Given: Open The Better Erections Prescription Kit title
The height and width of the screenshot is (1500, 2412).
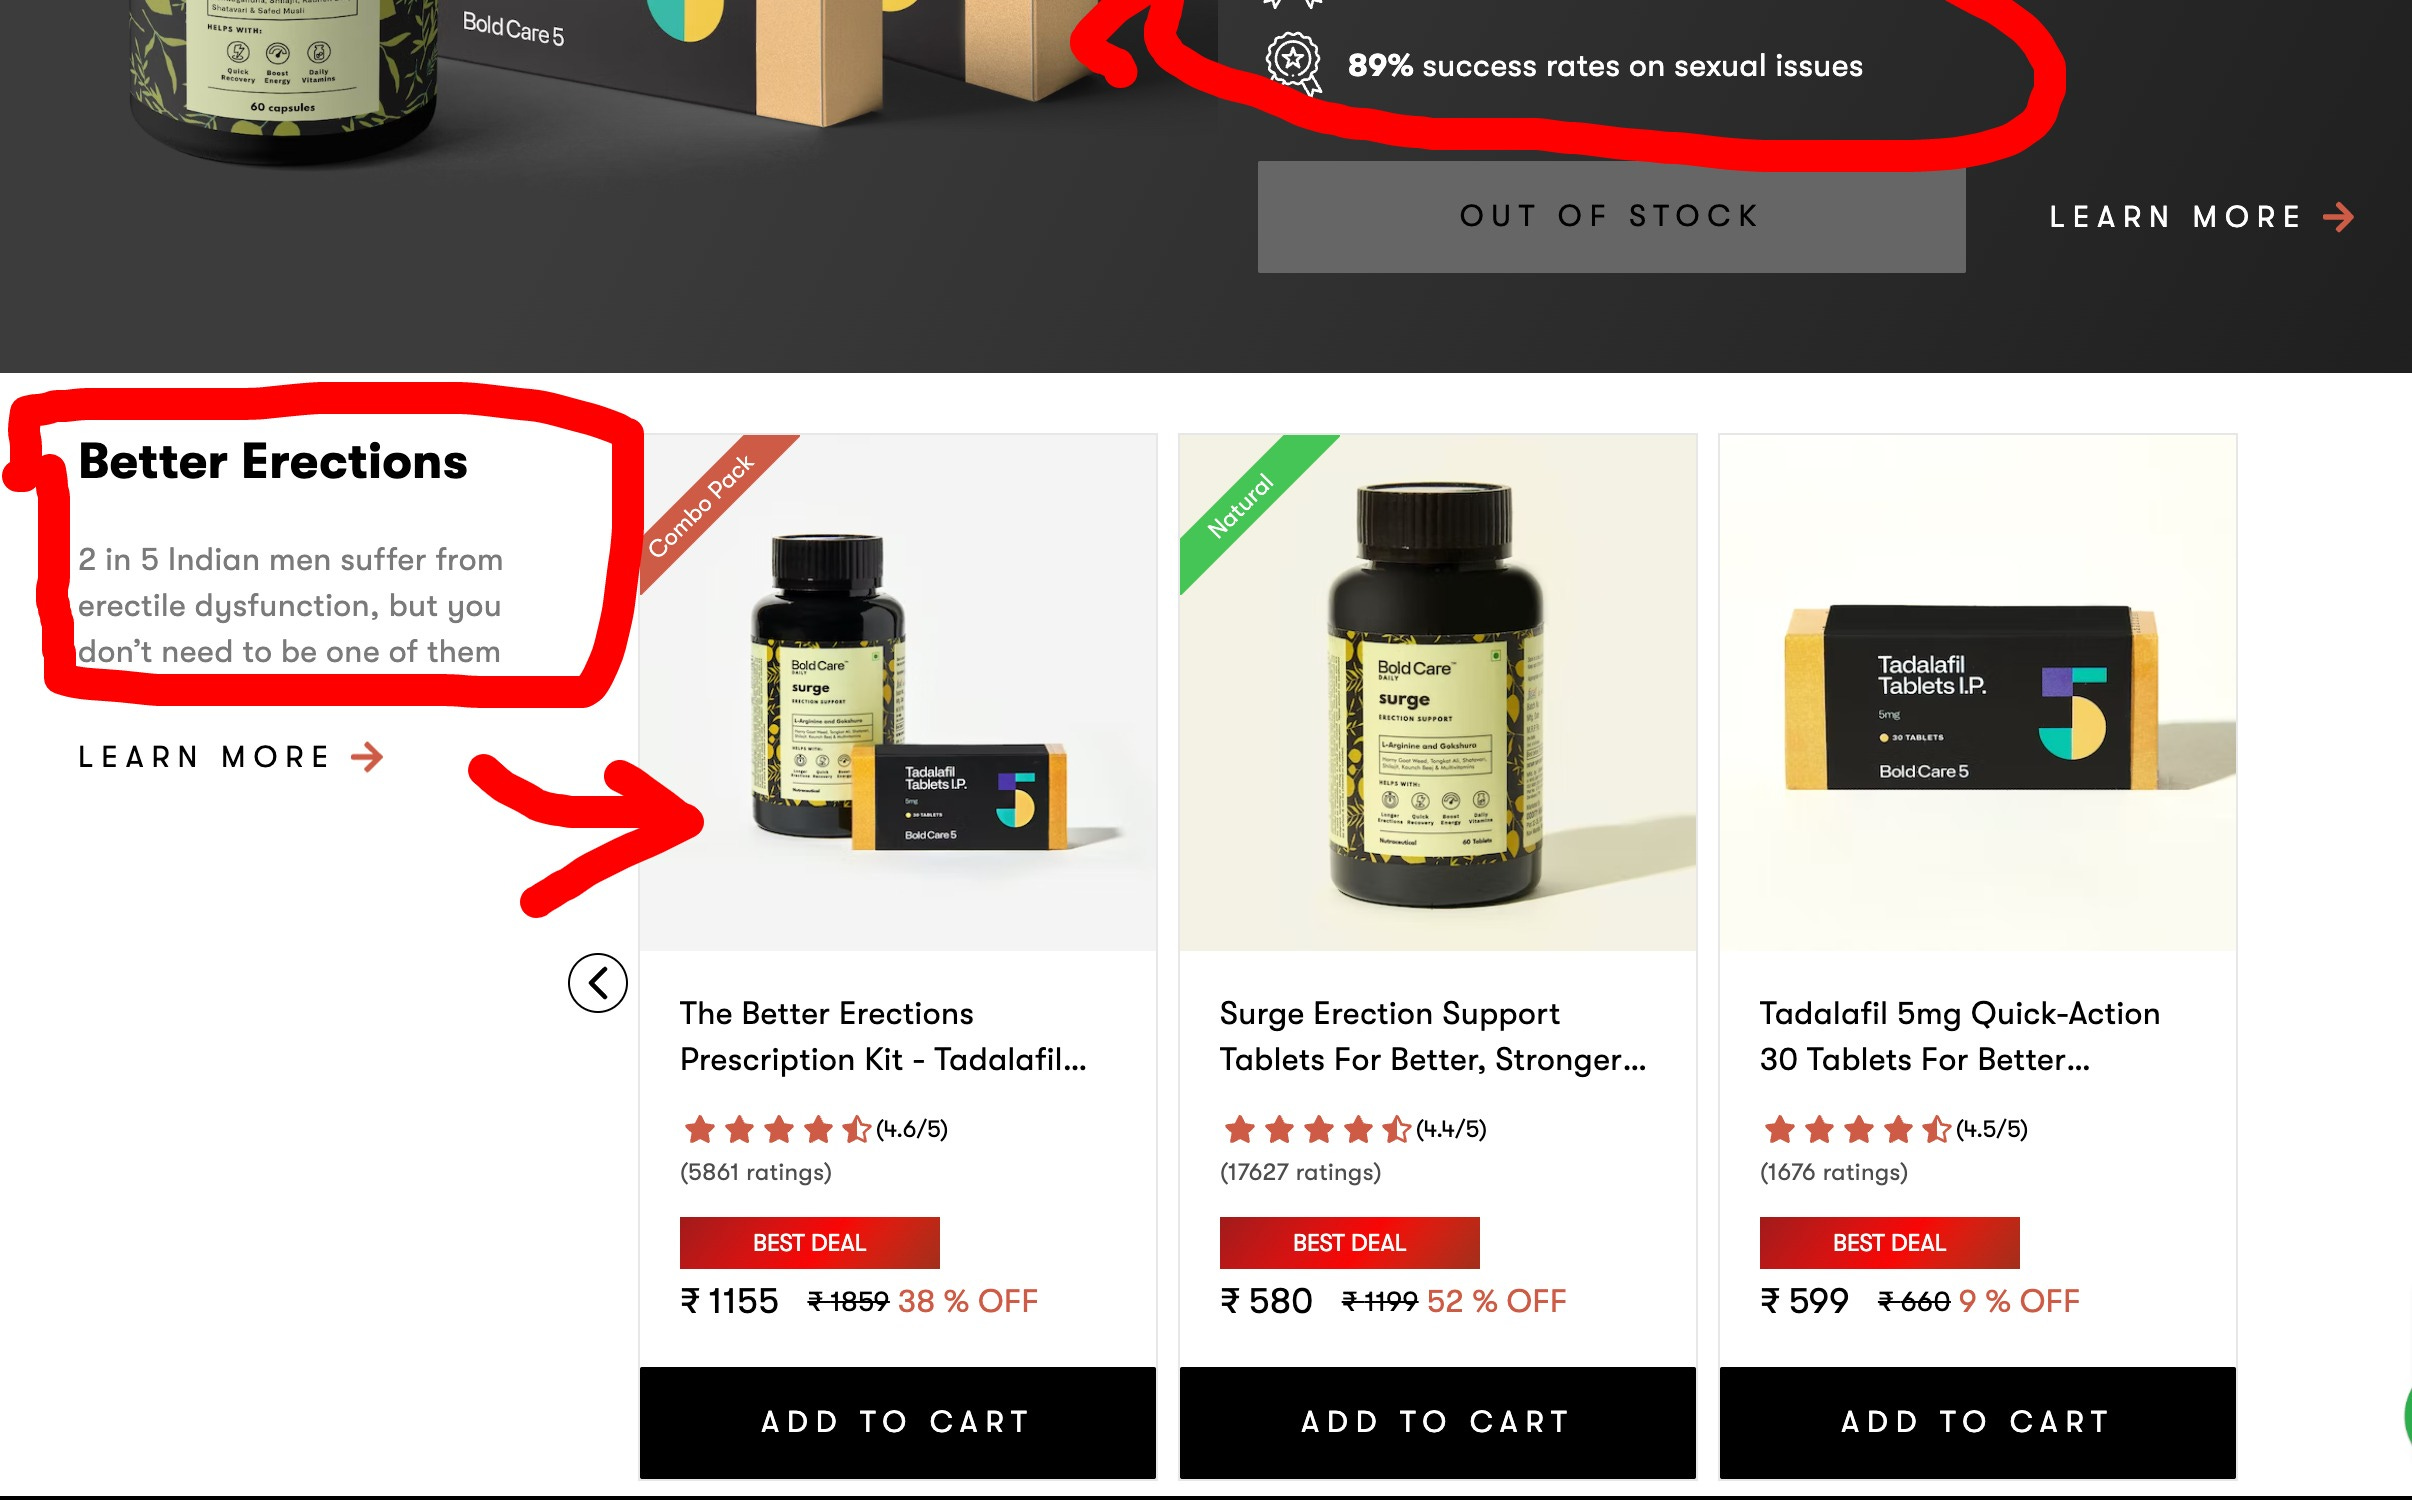Looking at the screenshot, I should [x=883, y=1036].
